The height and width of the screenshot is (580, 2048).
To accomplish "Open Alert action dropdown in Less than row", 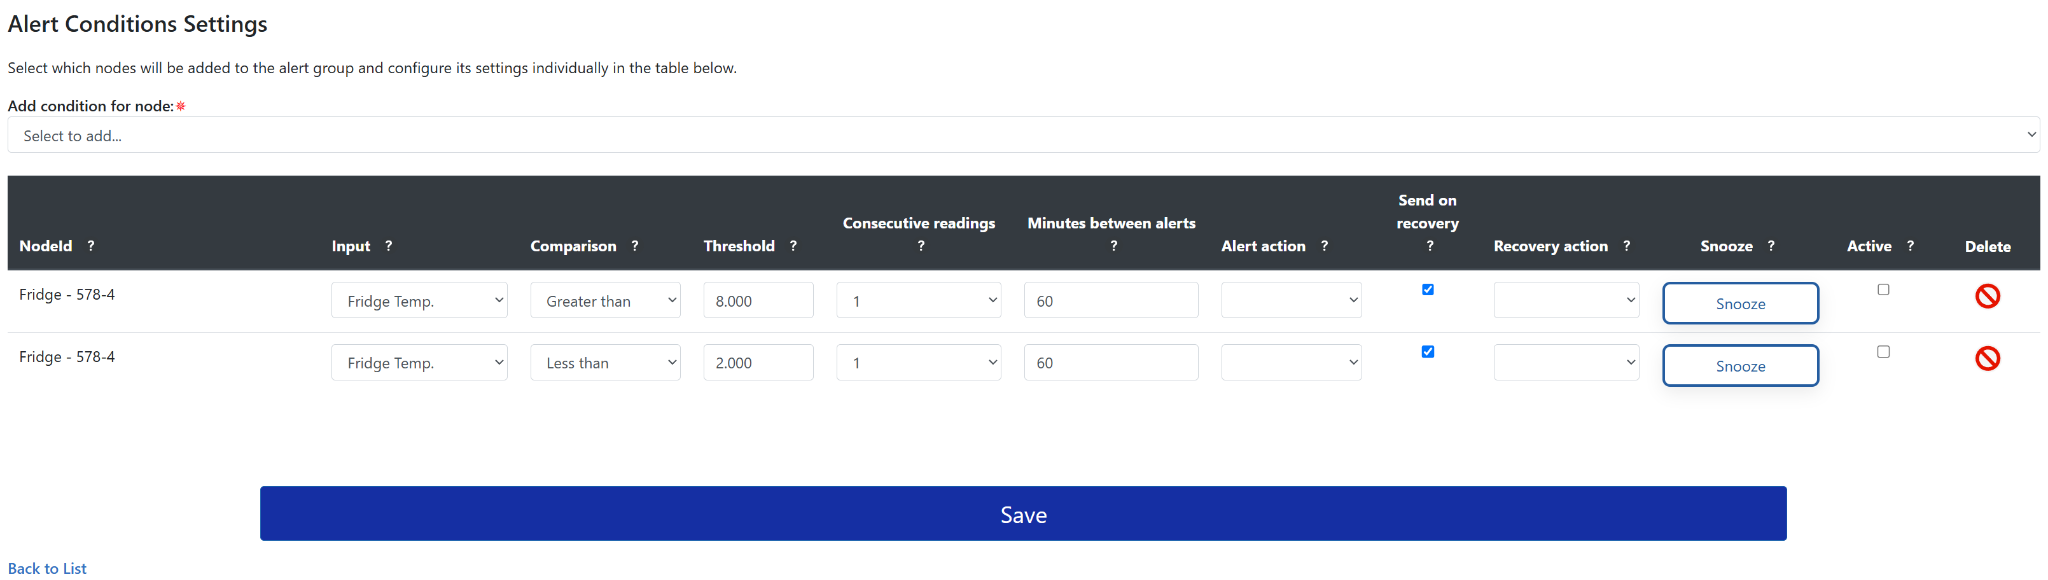I will tap(1291, 362).
